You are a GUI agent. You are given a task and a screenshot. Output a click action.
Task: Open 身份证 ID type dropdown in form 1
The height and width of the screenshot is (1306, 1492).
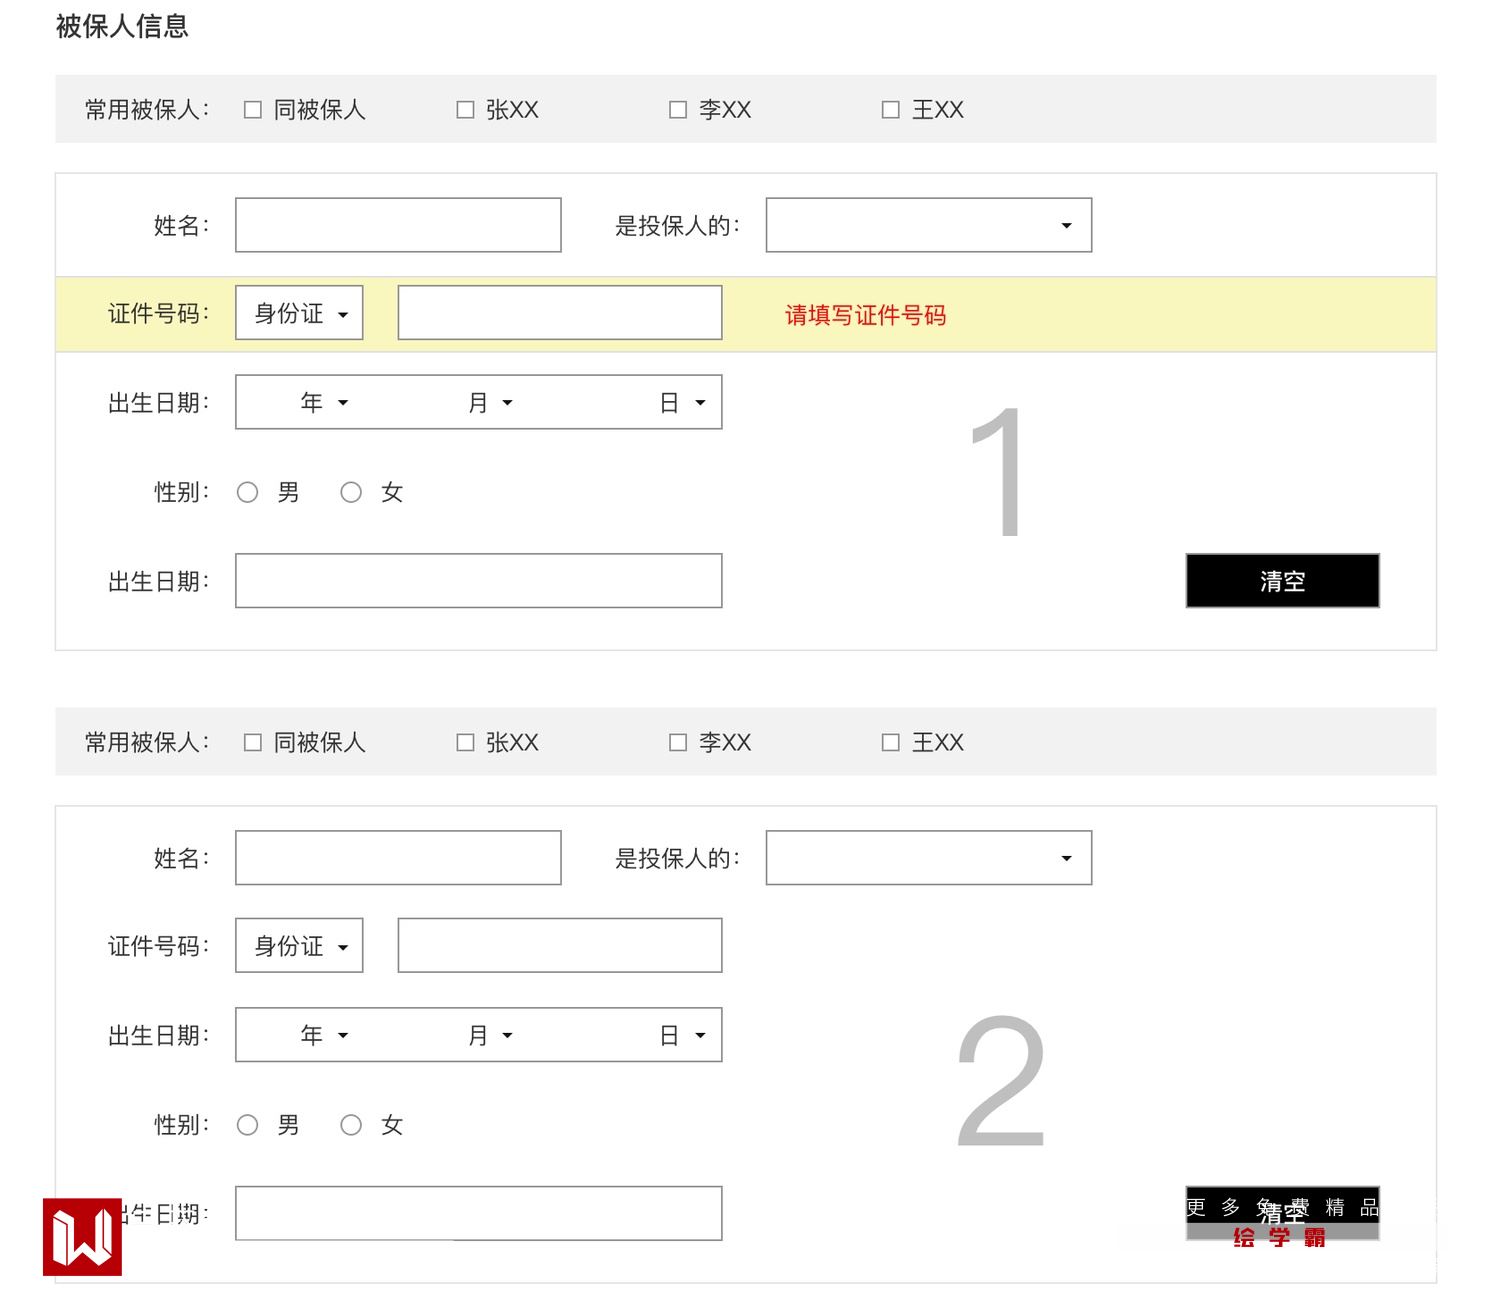tap(299, 313)
